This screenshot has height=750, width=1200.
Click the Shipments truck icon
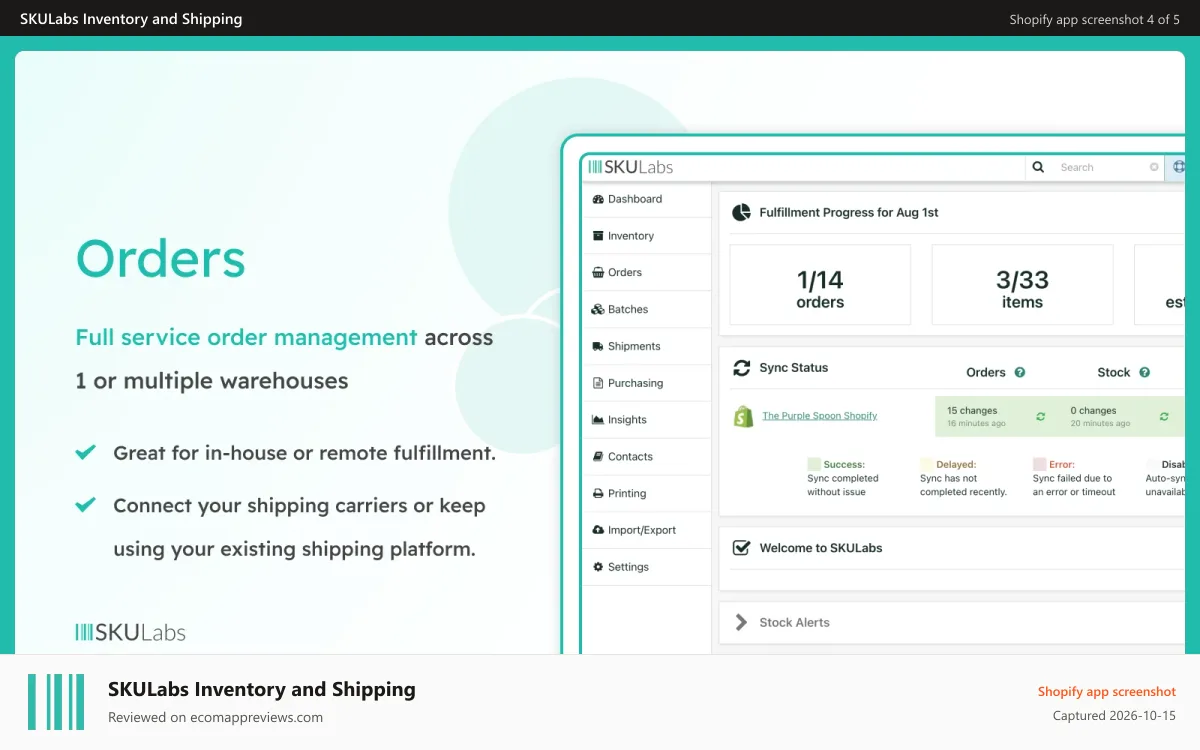598,346
